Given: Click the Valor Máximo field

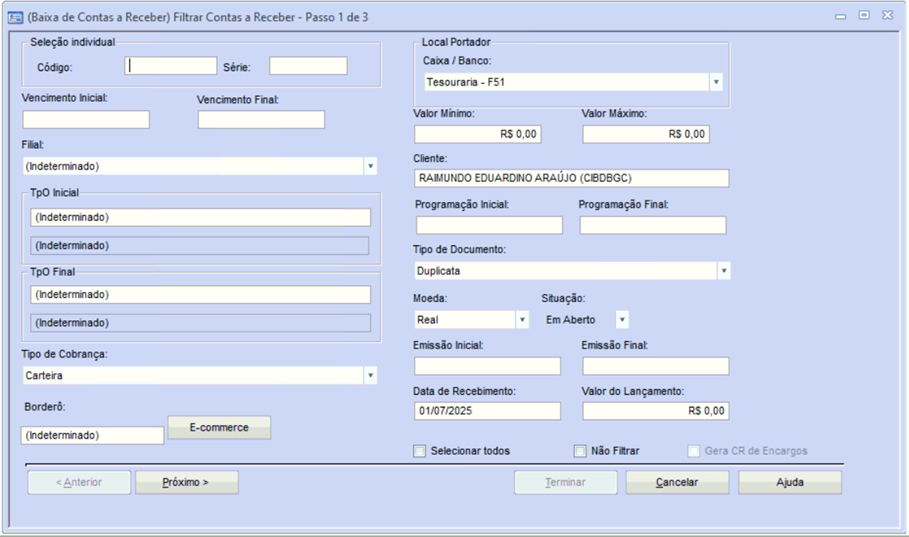Looking at the screenshot, I should point(646,135).
